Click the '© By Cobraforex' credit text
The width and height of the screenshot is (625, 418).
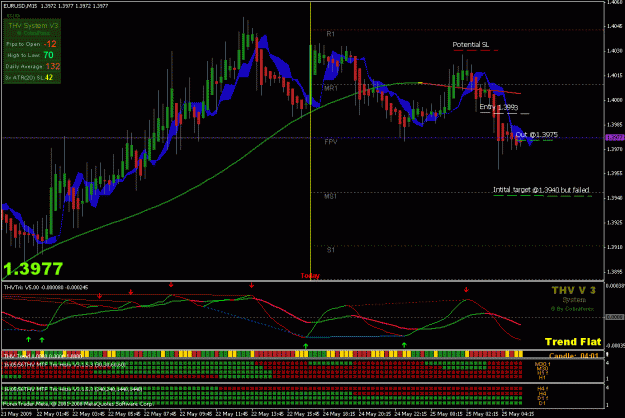pyautogui.click(x=572, y=309)
